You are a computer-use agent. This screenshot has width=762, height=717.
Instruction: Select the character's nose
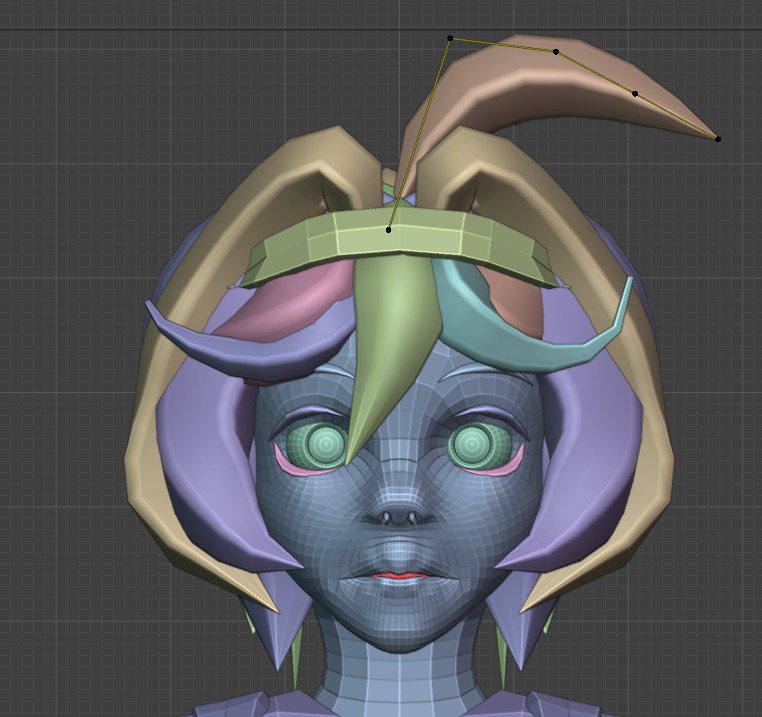point(397,512)
